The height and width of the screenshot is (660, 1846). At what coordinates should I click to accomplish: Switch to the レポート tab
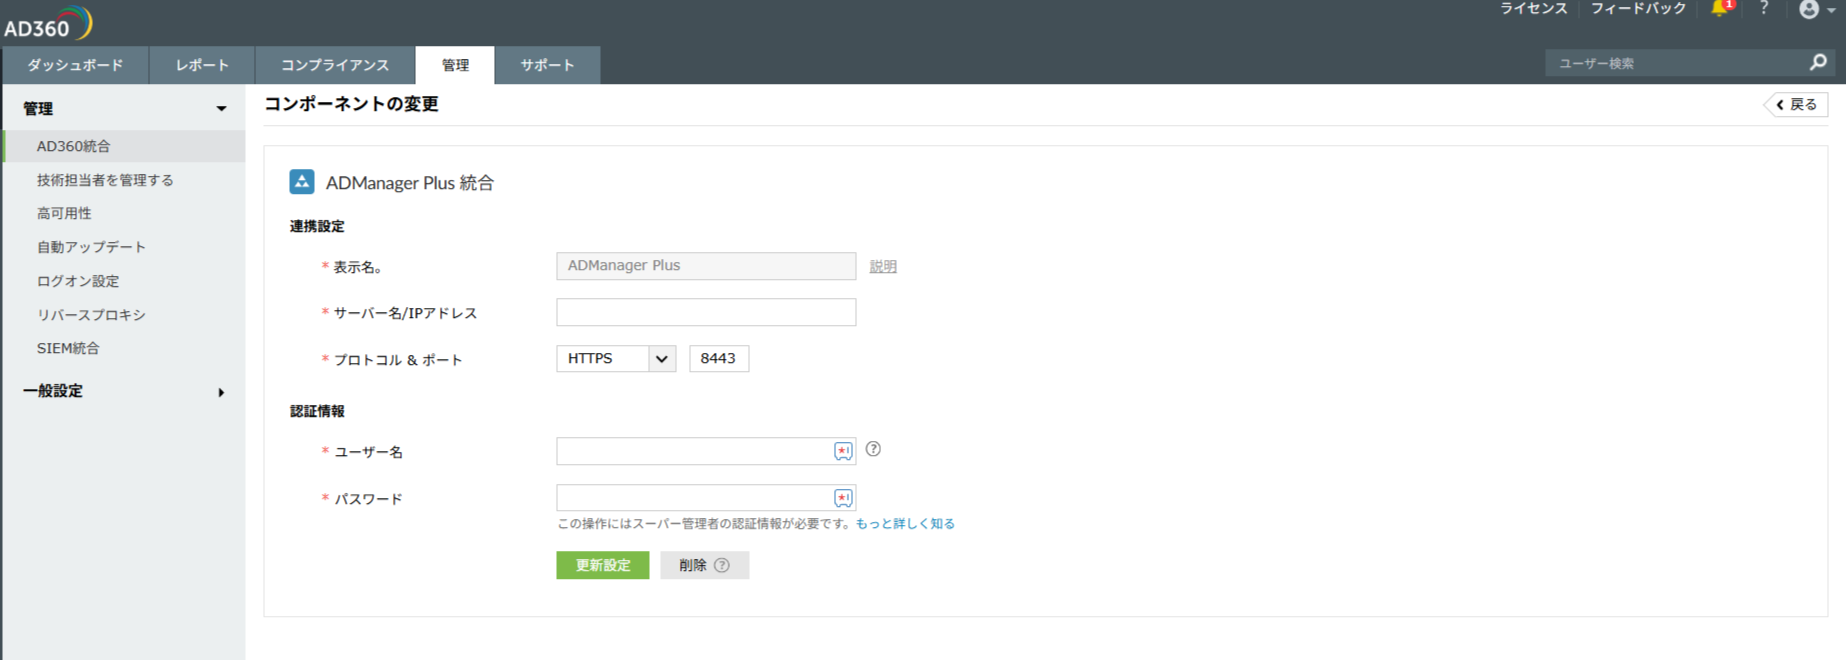coord(202,65)
